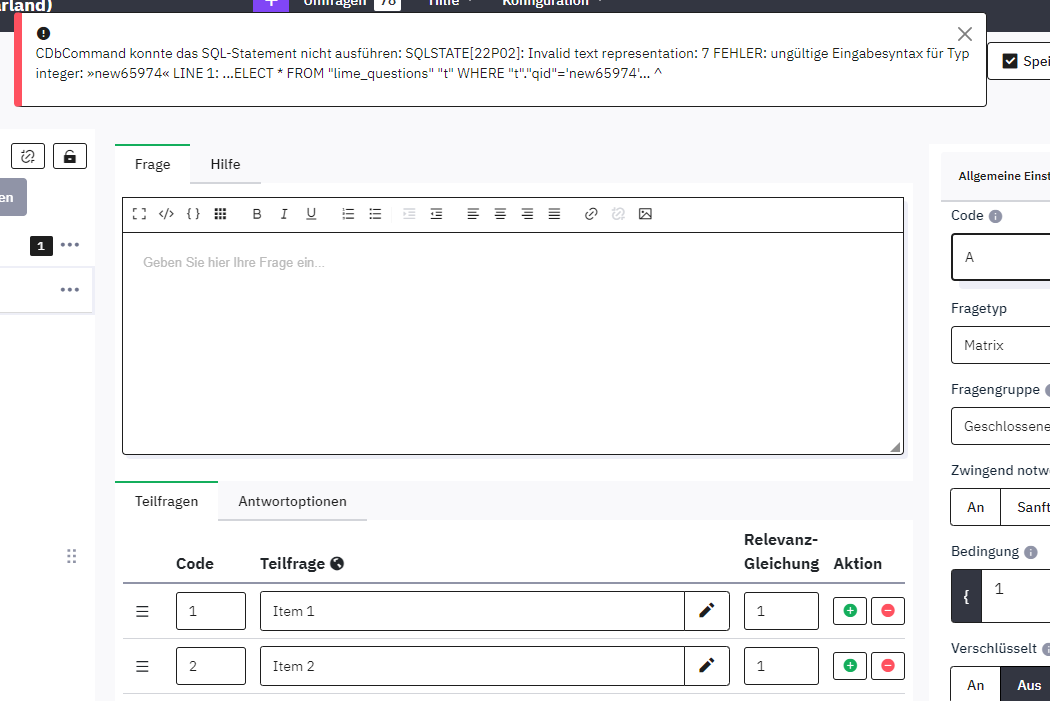Image resolution: width=1050 pixels, height=701 pixels.
Task: Insert a link in the editor
Action: click(x=591, y=214)
